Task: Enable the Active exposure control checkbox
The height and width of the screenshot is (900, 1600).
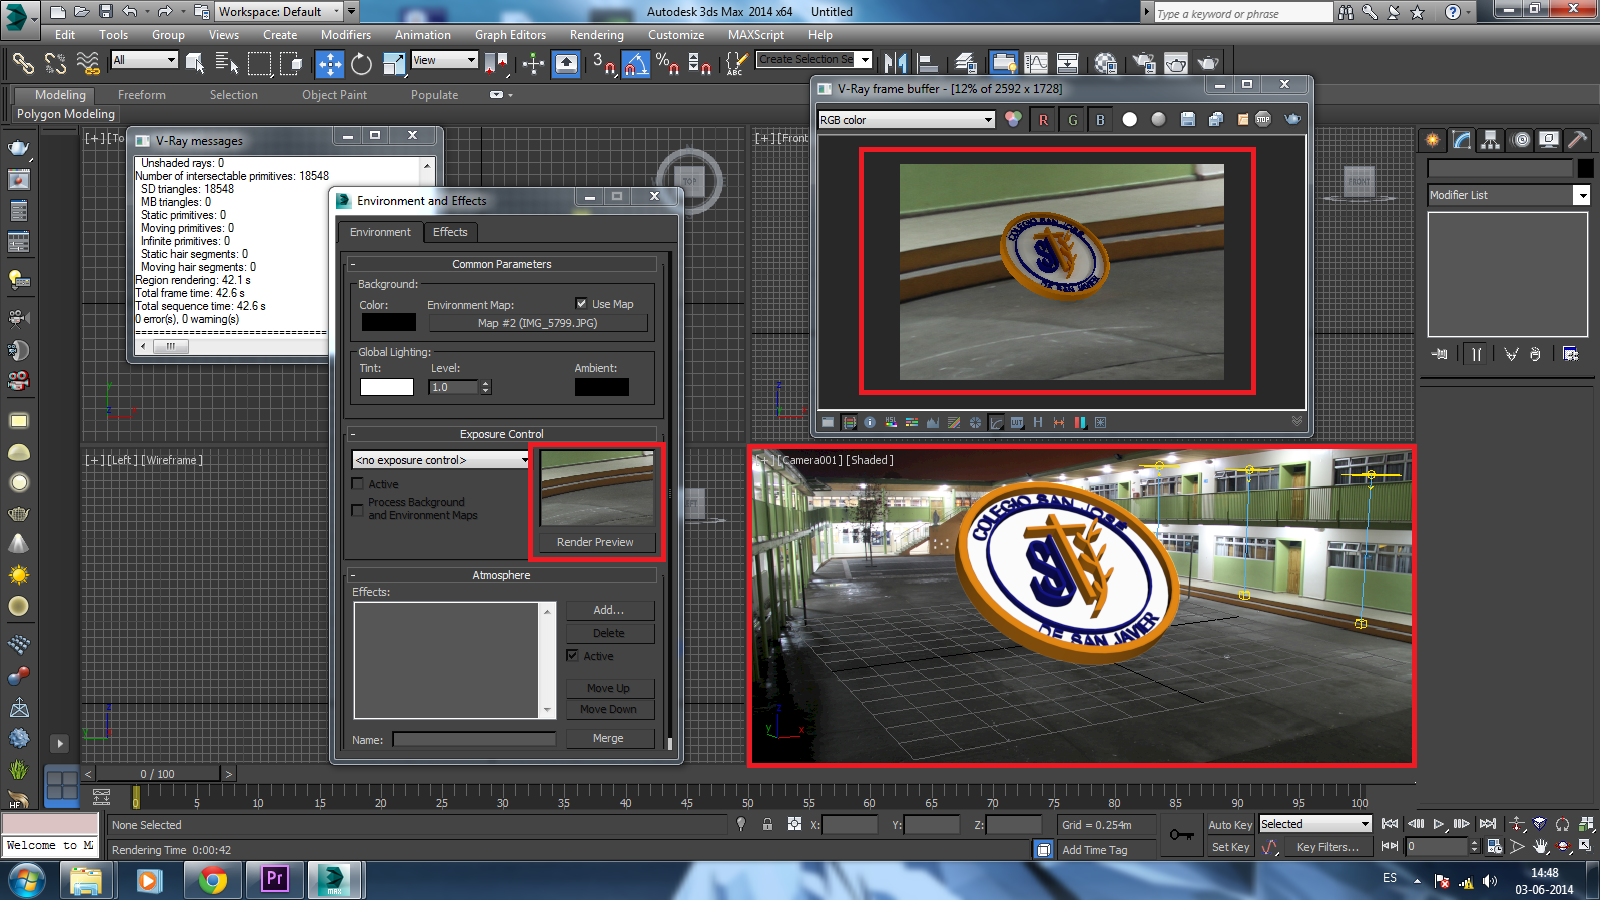Action: (x=357, y=484)
